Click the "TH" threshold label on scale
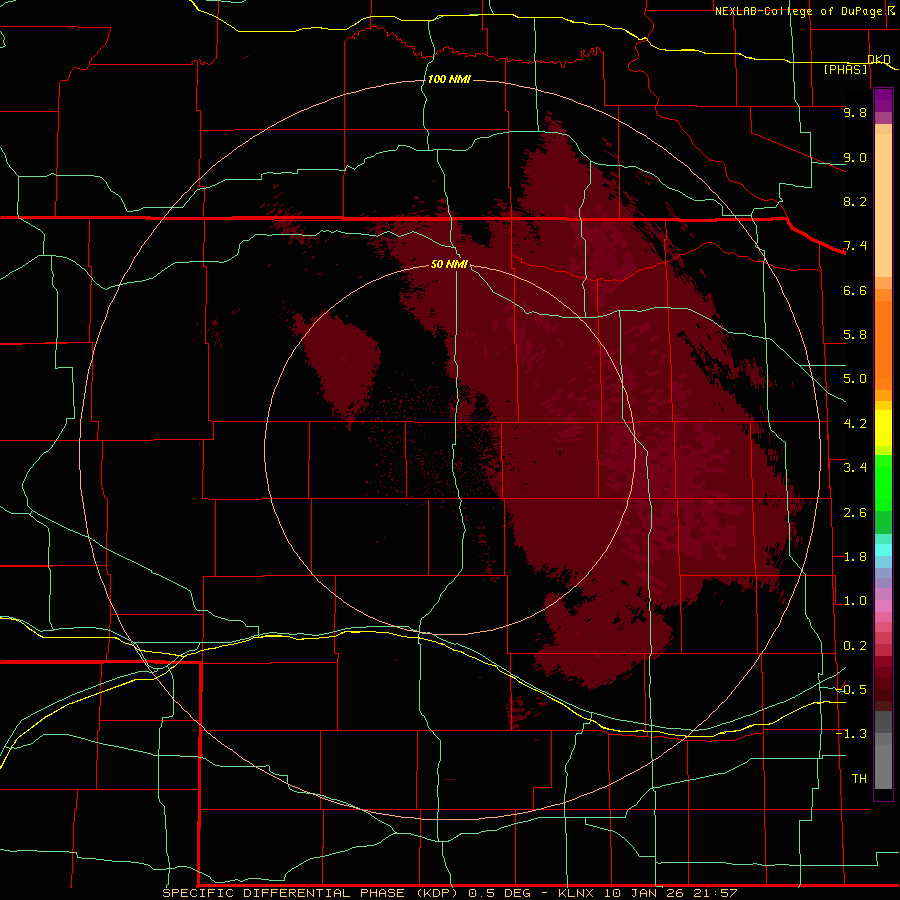The height and width of the screenshot is (900, 900). coord(859,779)
